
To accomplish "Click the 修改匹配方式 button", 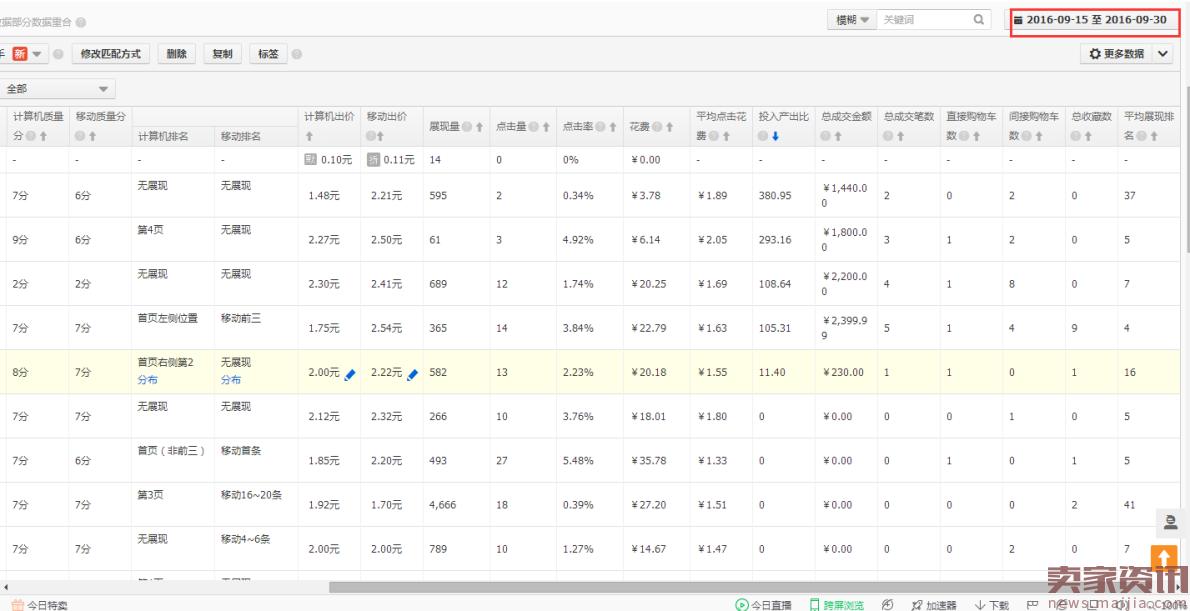I will point(110,54).
